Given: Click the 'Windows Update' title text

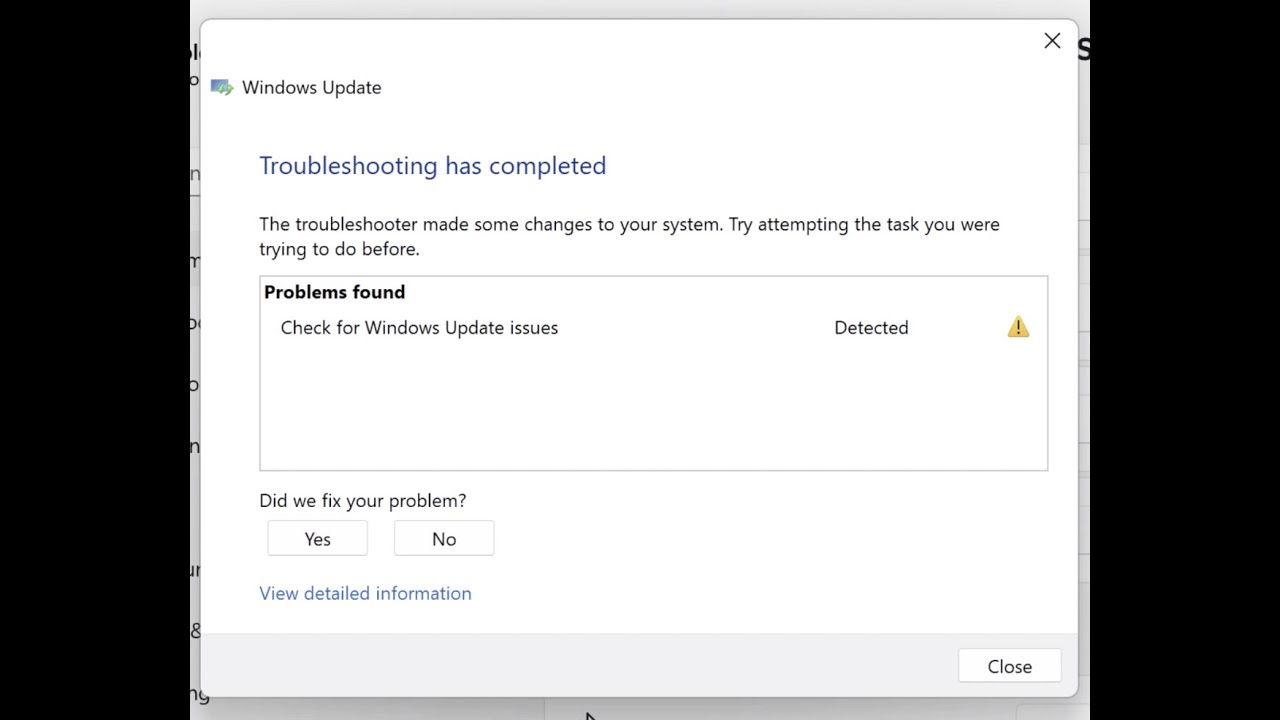Looking at the screenshot, I should [x=311, y=88].
